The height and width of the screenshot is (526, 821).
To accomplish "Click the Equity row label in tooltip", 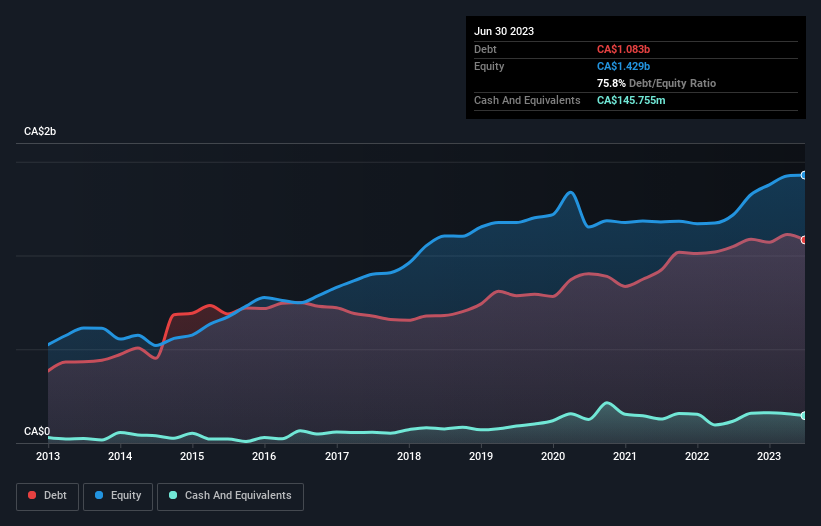I will coord(489,66).
